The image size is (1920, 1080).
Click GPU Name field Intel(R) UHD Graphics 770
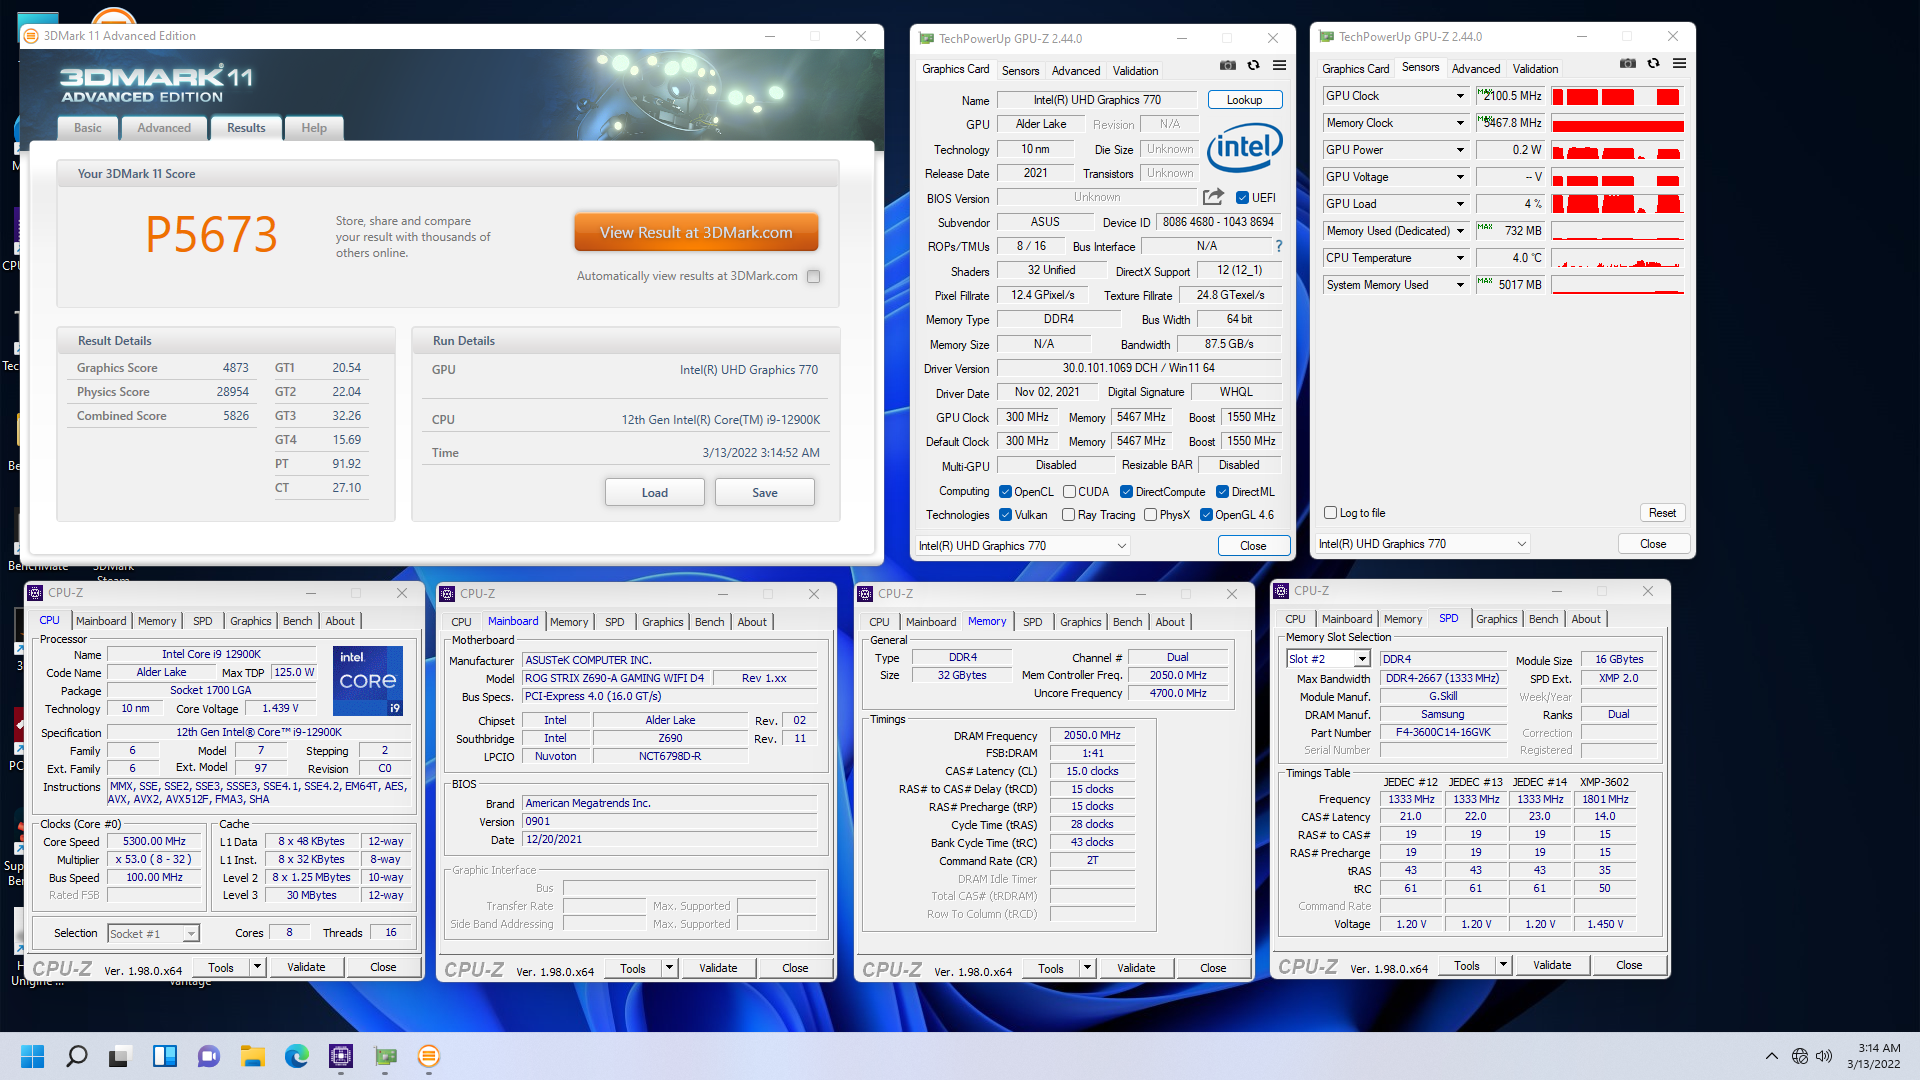click(1097, 100)
